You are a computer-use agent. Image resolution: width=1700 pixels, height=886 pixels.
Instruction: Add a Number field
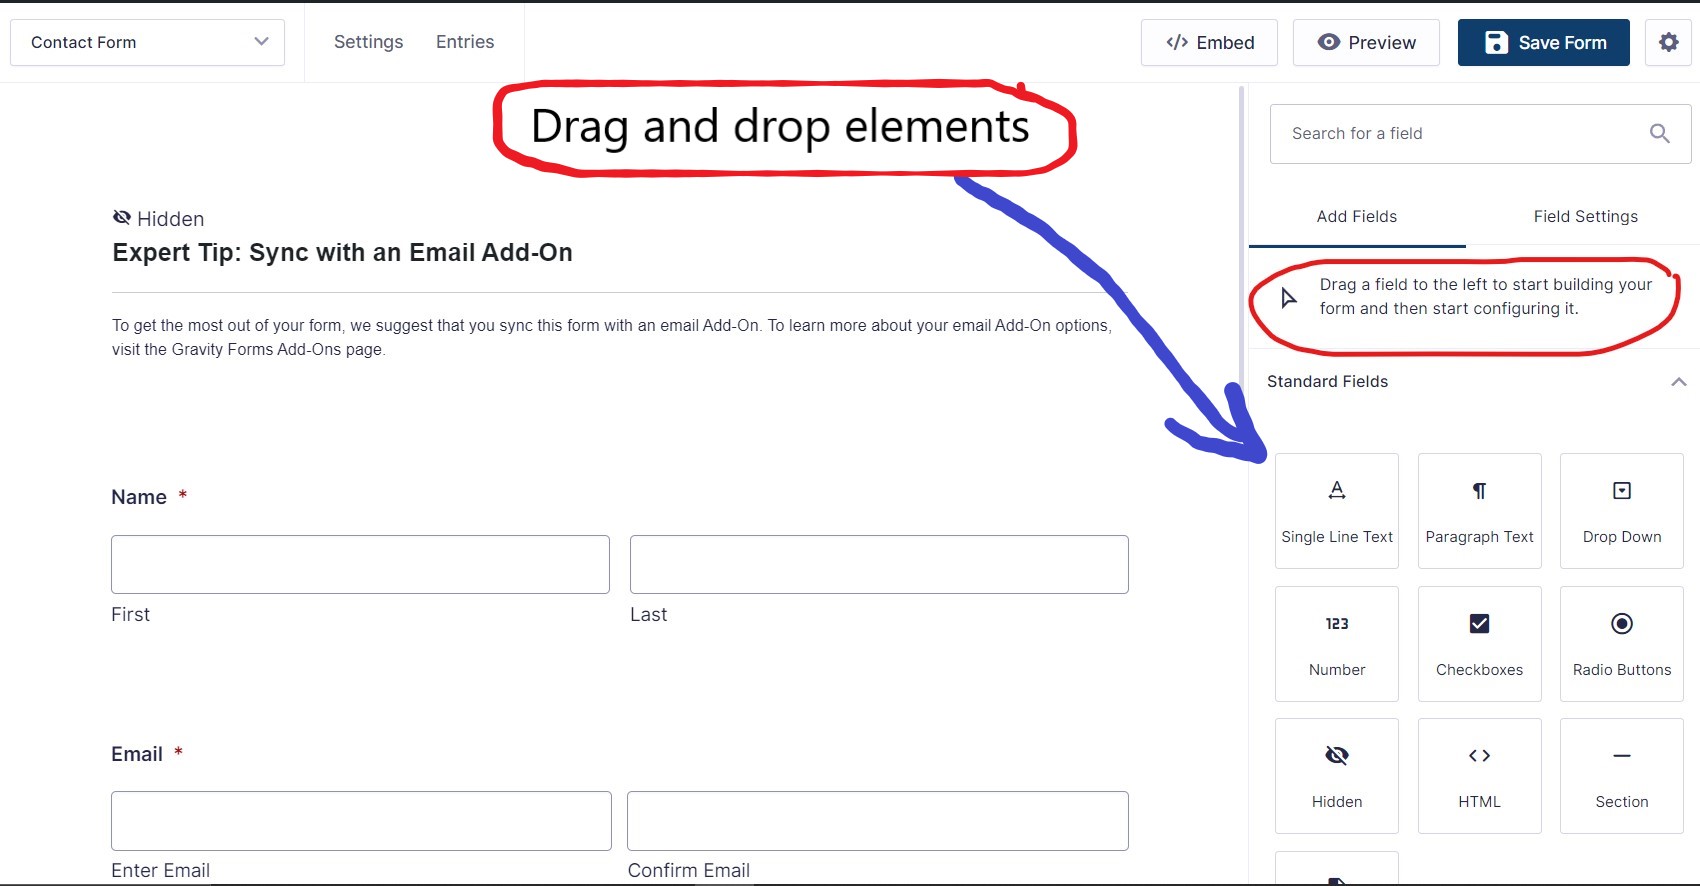[1337, 644]
